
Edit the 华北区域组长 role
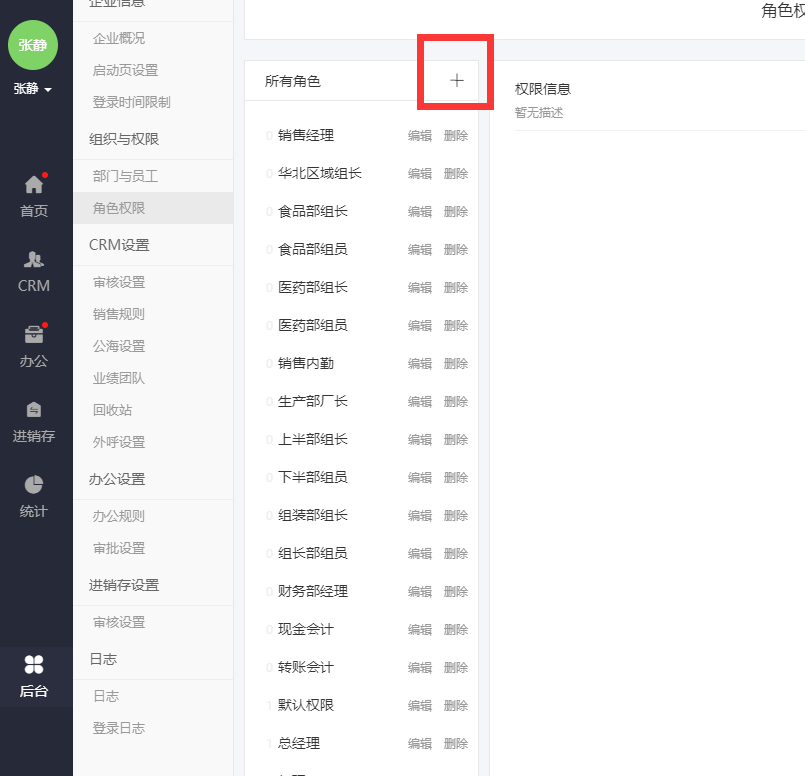(x=420, y=173)
